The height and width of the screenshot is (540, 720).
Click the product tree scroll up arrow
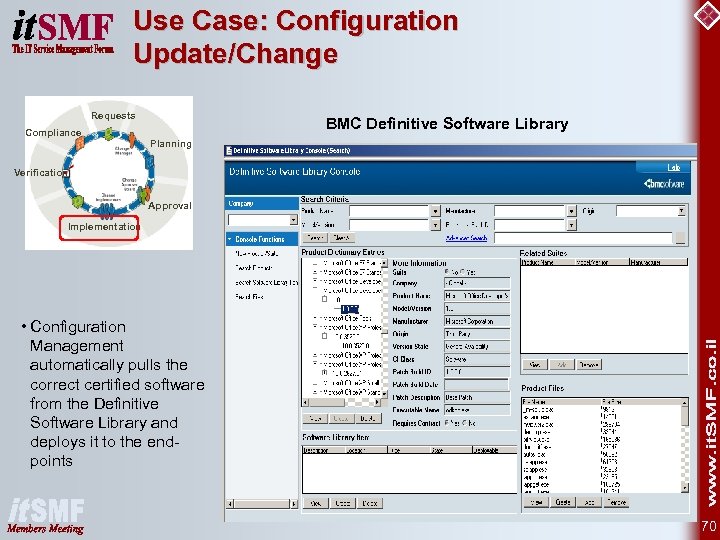point(384,263)
